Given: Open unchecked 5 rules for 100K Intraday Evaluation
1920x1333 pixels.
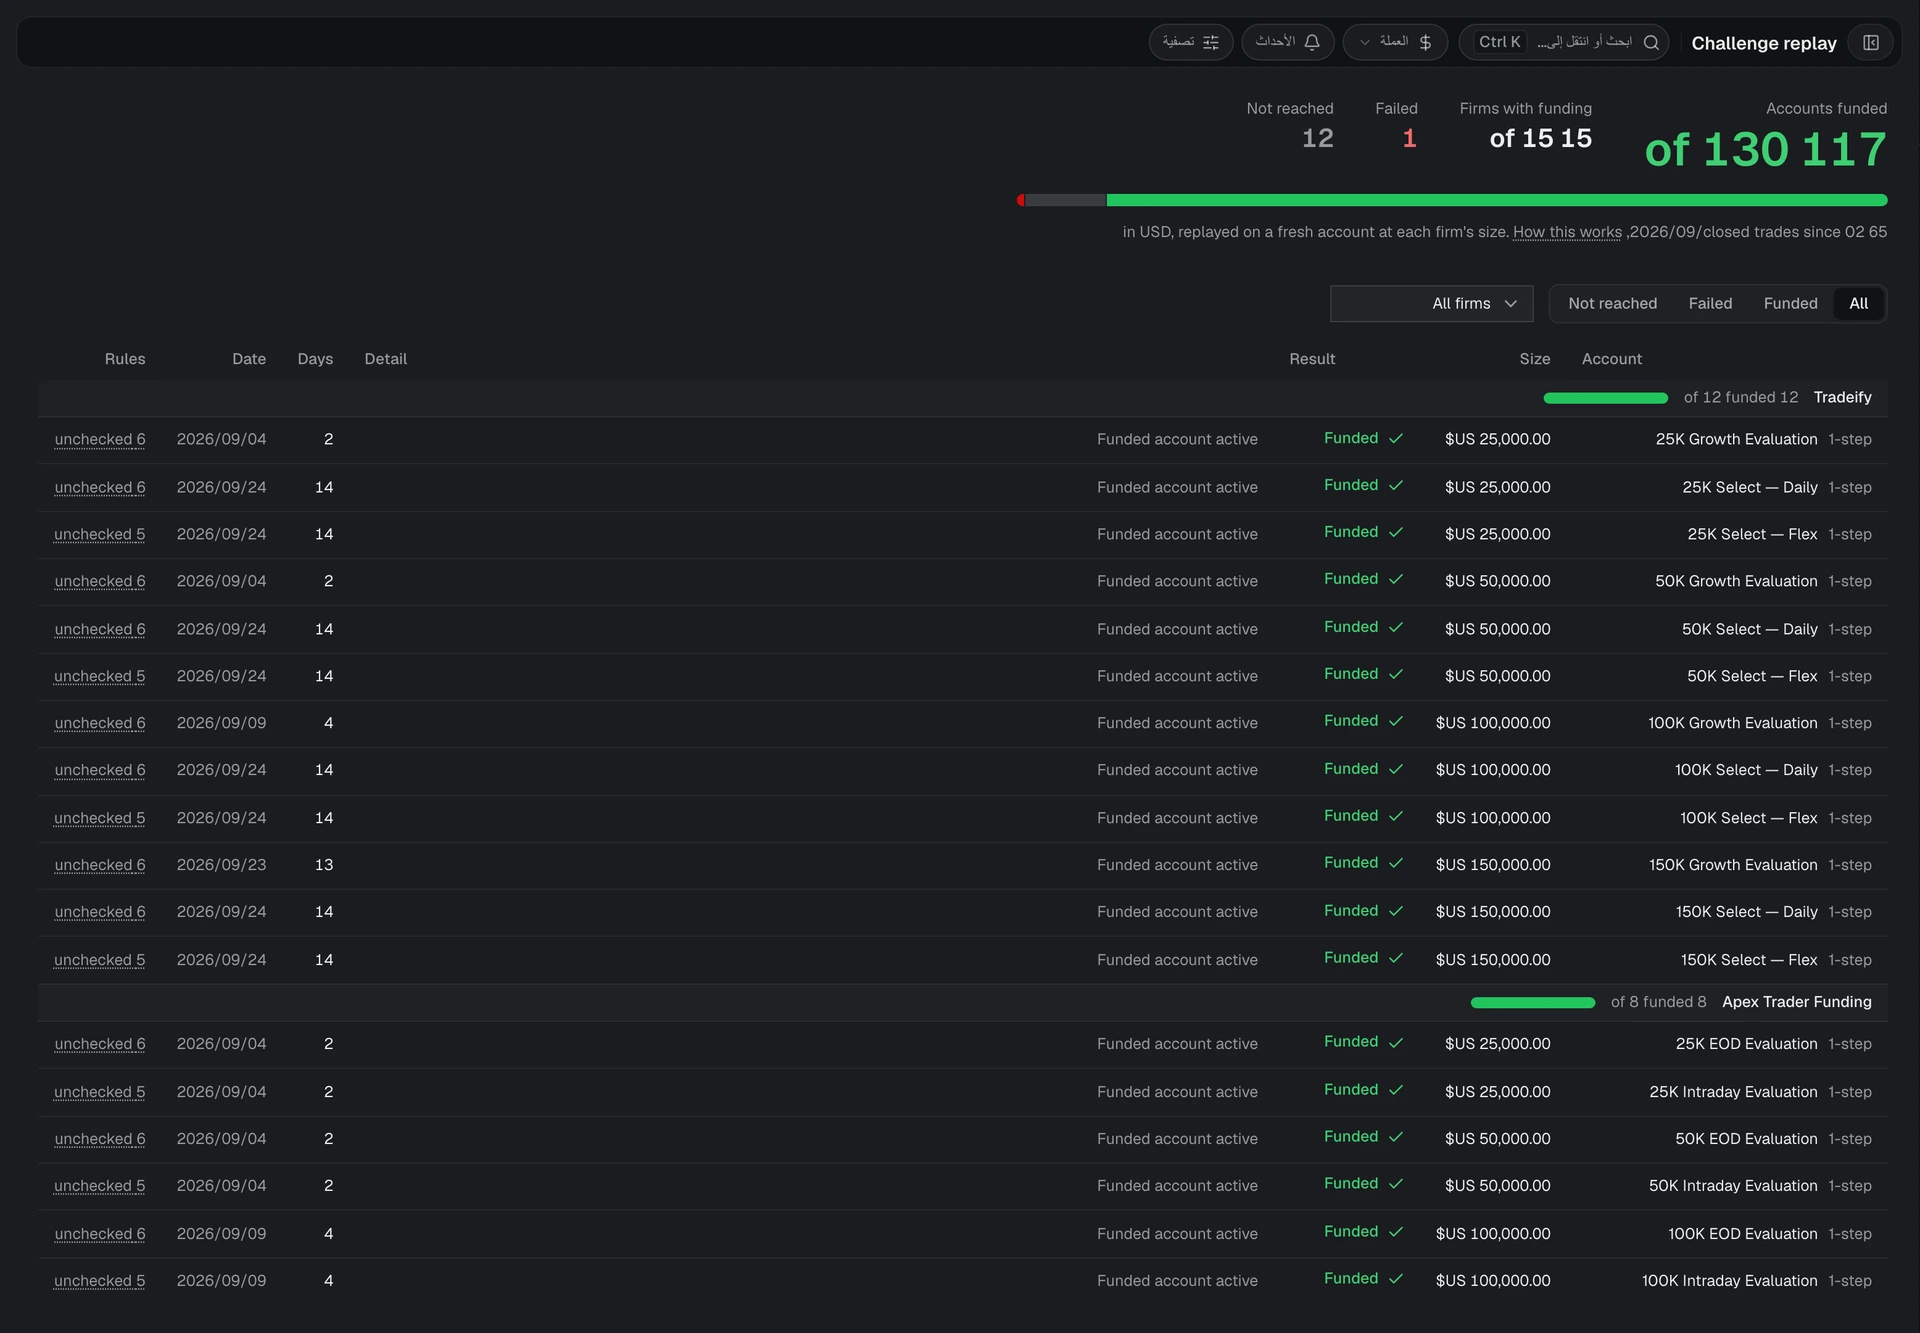Looking at the screenshot, I should (100, 1282).
